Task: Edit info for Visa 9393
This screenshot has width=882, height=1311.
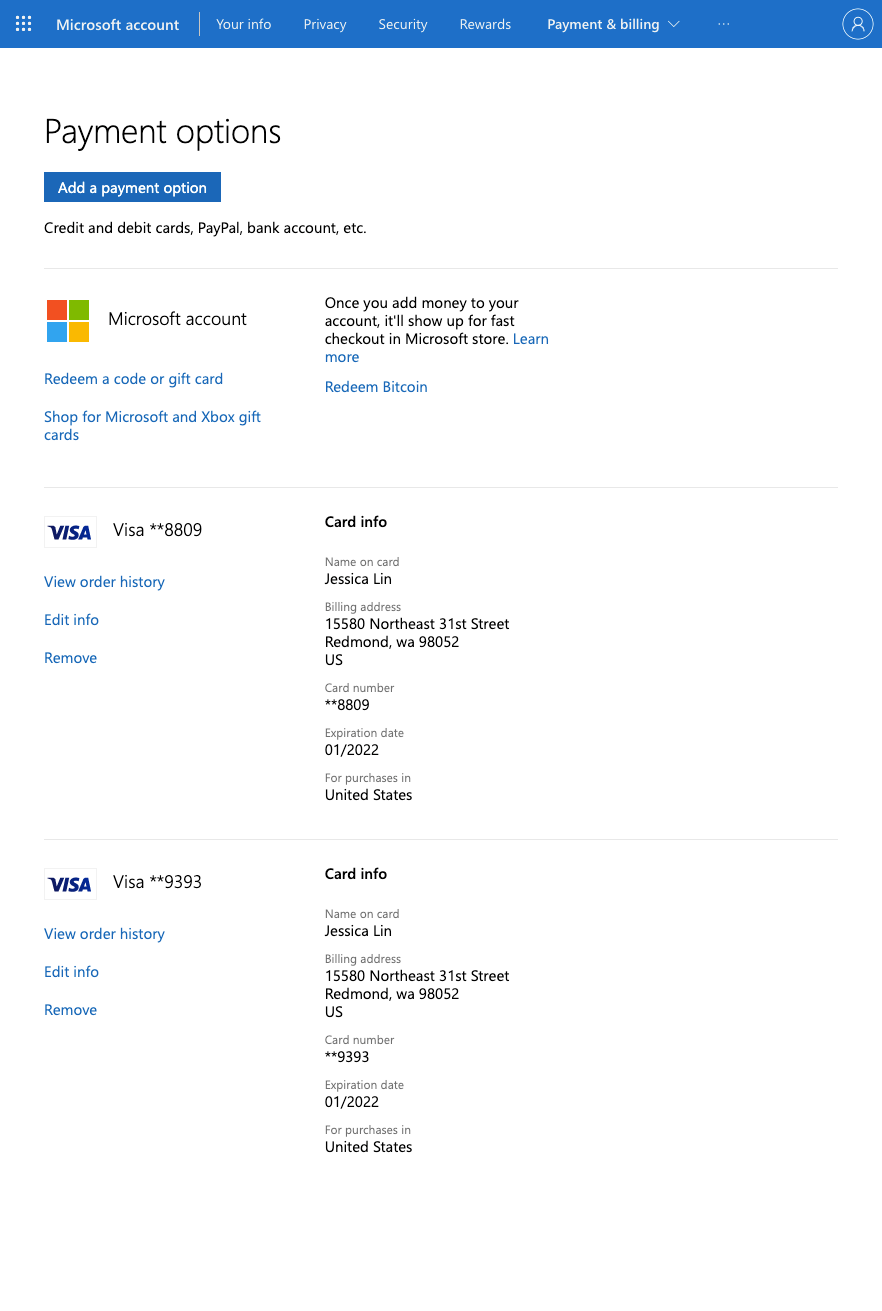Action: [x=71, y=972]
